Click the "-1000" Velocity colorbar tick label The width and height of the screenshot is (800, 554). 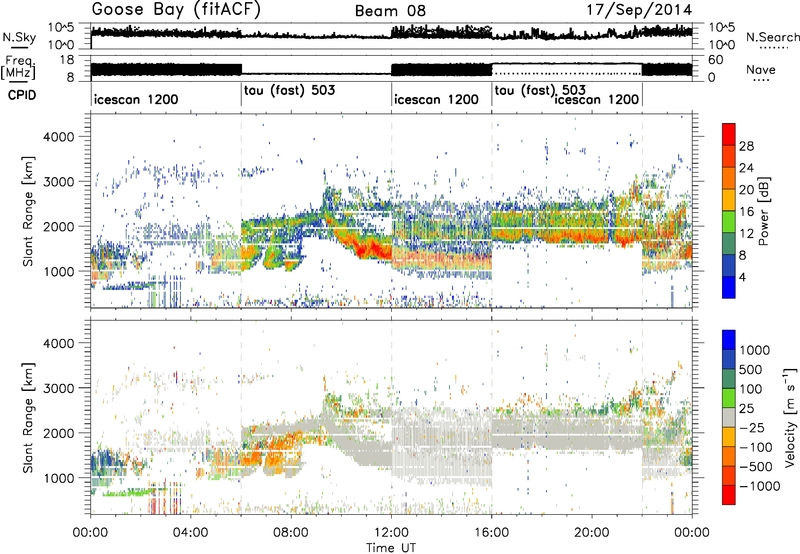tap(760, 486)
